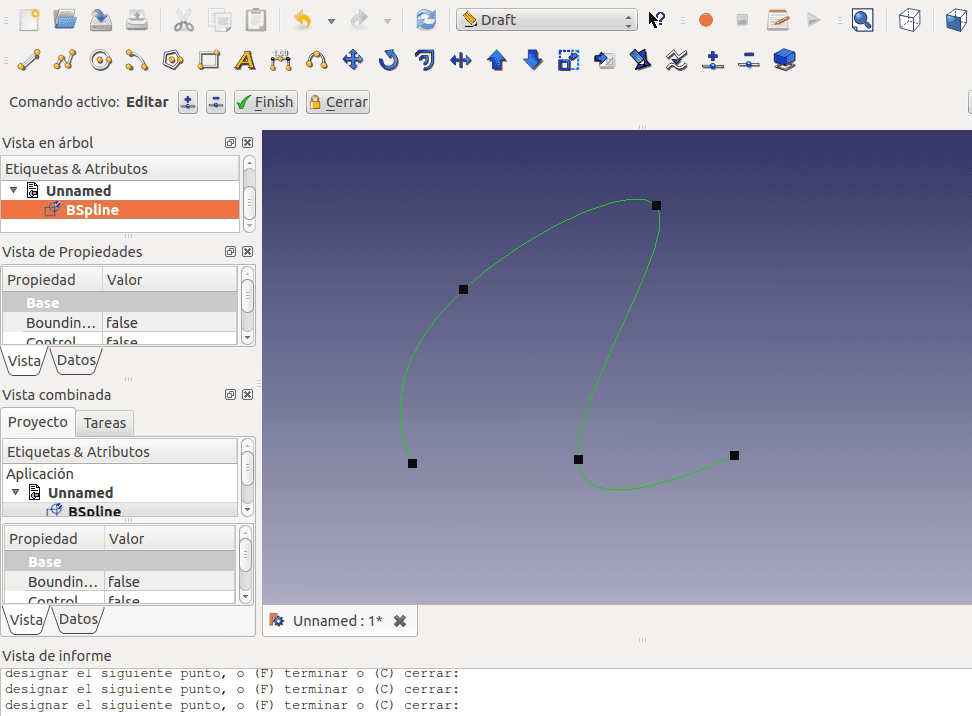Switch to the Tareas tab
The width and height of the screenshot is (972, 716).
[105, 423]
